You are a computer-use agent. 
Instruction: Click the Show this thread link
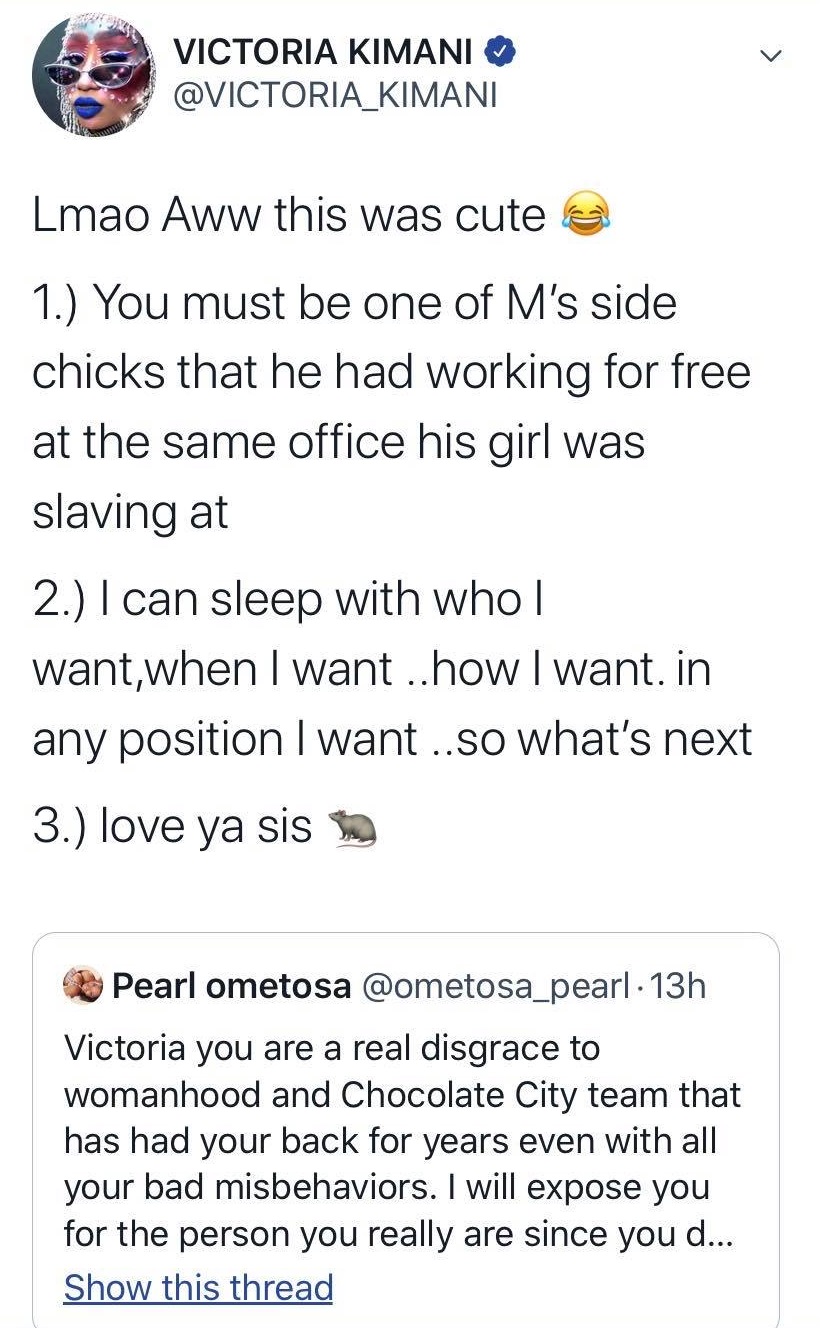[x=198, y=1287]
